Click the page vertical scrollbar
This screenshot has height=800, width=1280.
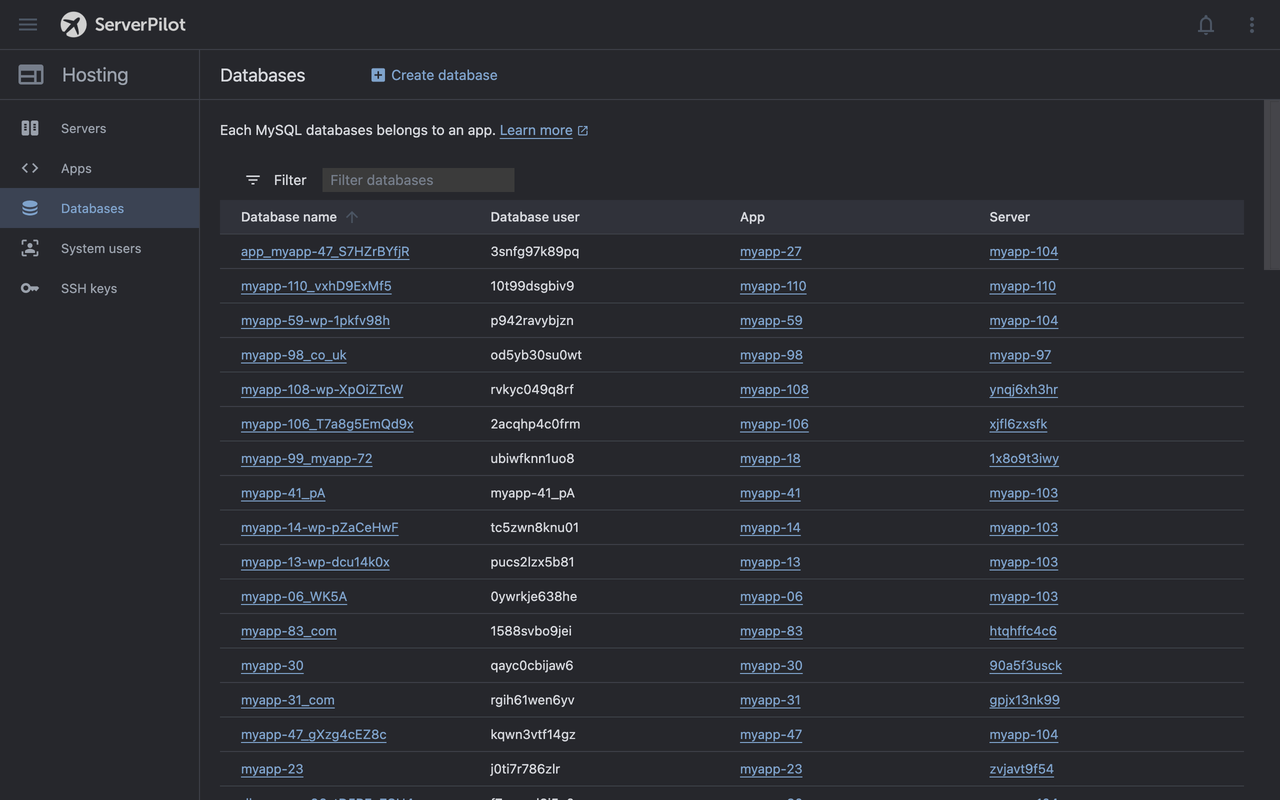pos(1272,185)
